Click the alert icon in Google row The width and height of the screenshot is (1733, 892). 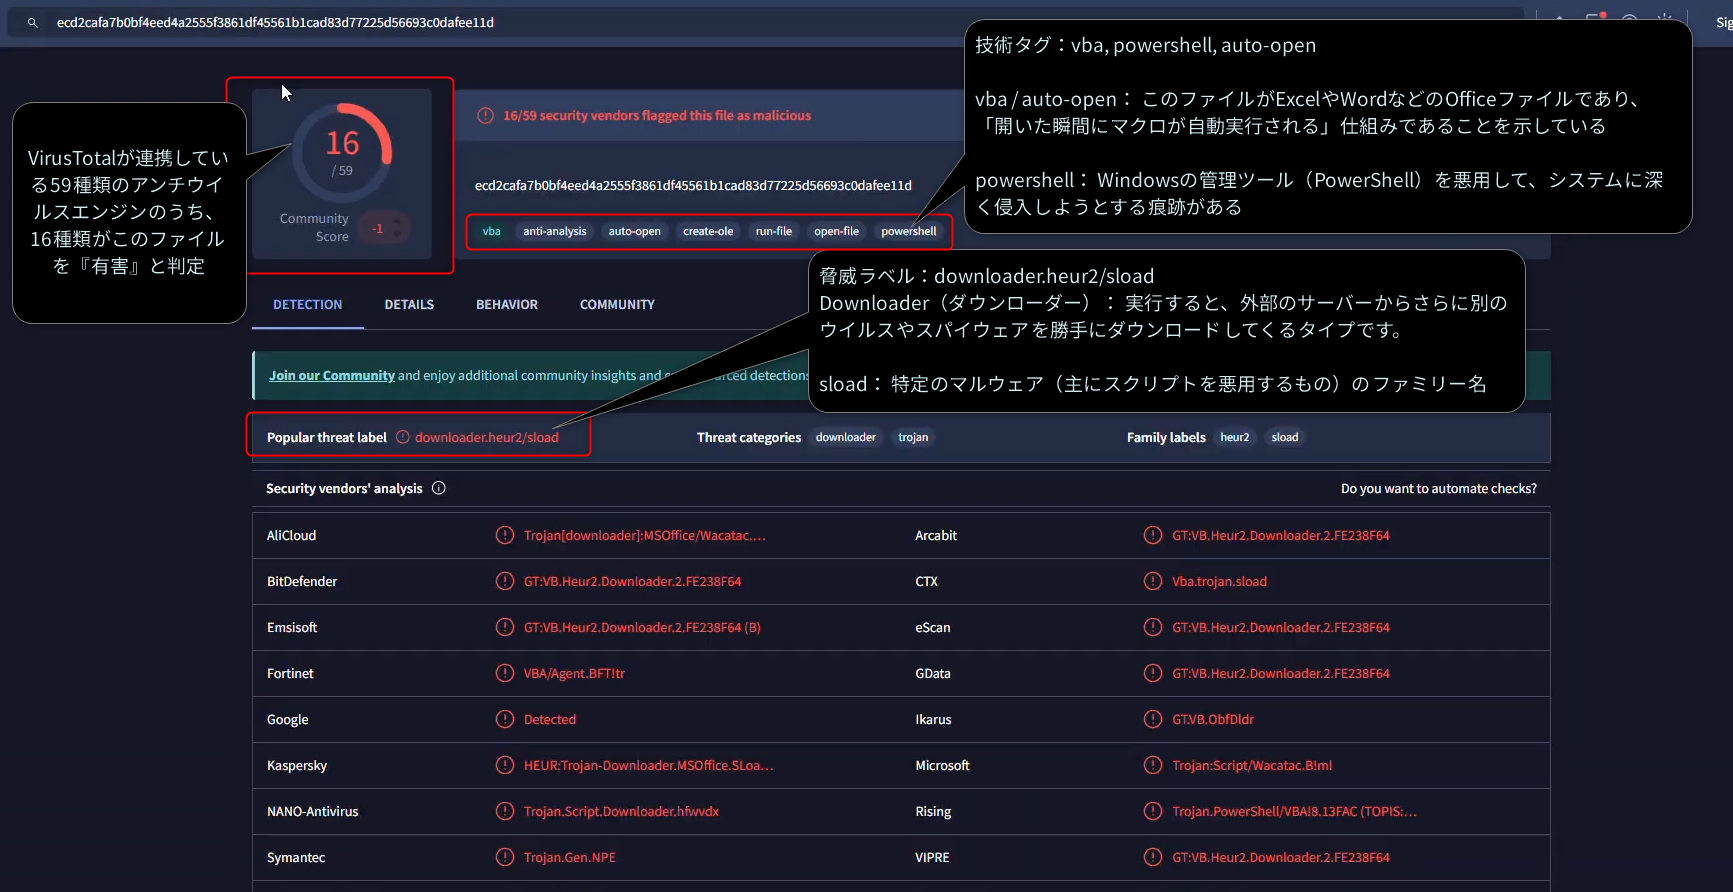(x=505, y=719)
